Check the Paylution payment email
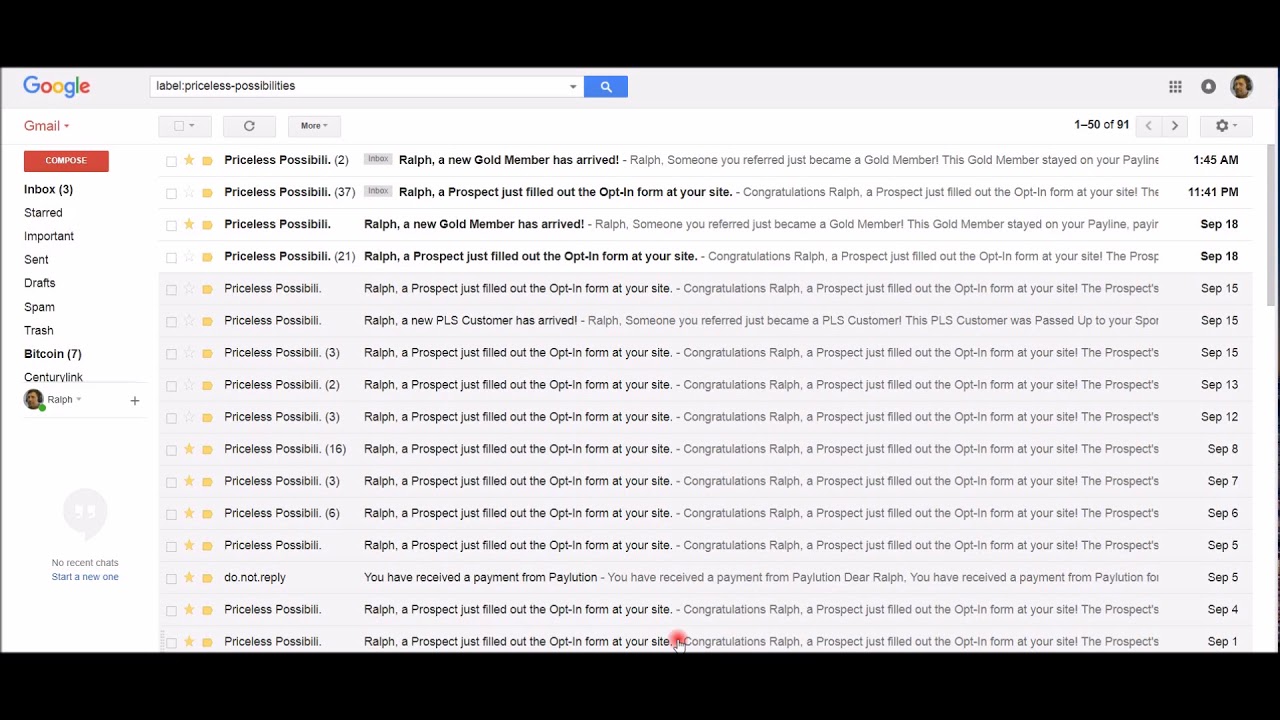The image size is (1280, 720). pos(171,578)
